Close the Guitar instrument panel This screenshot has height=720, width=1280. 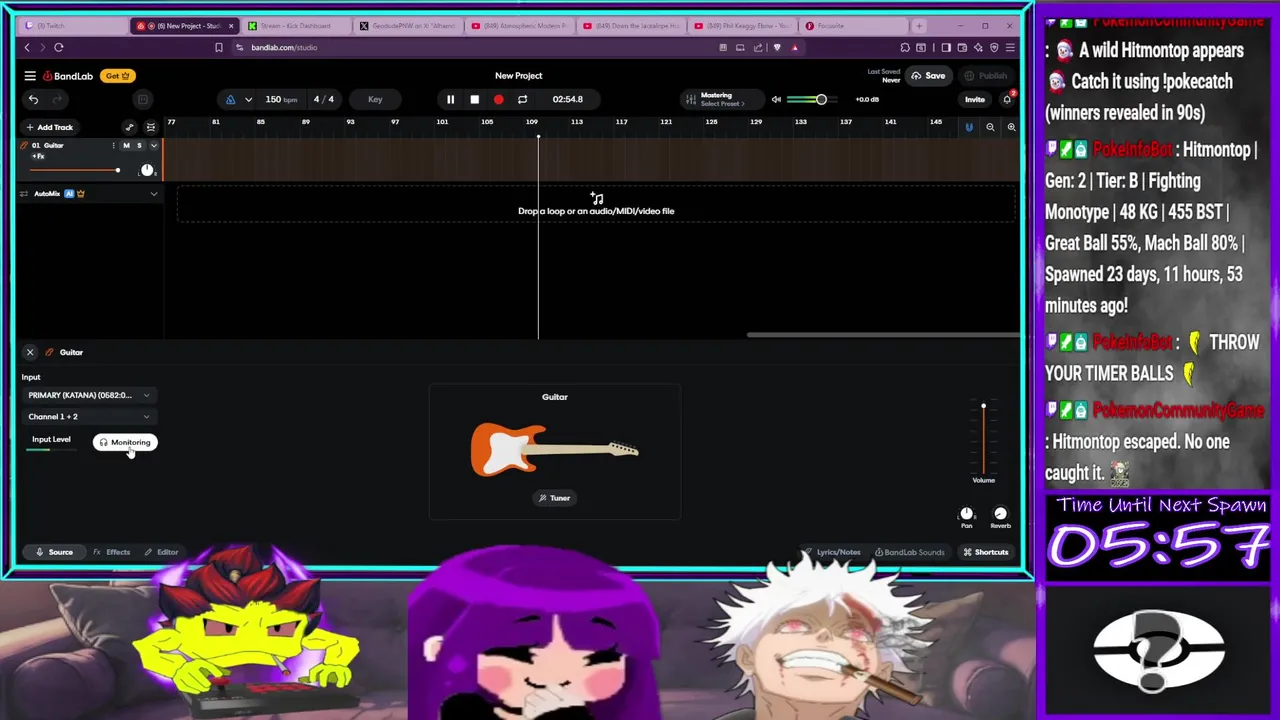(x=30, y=352)
